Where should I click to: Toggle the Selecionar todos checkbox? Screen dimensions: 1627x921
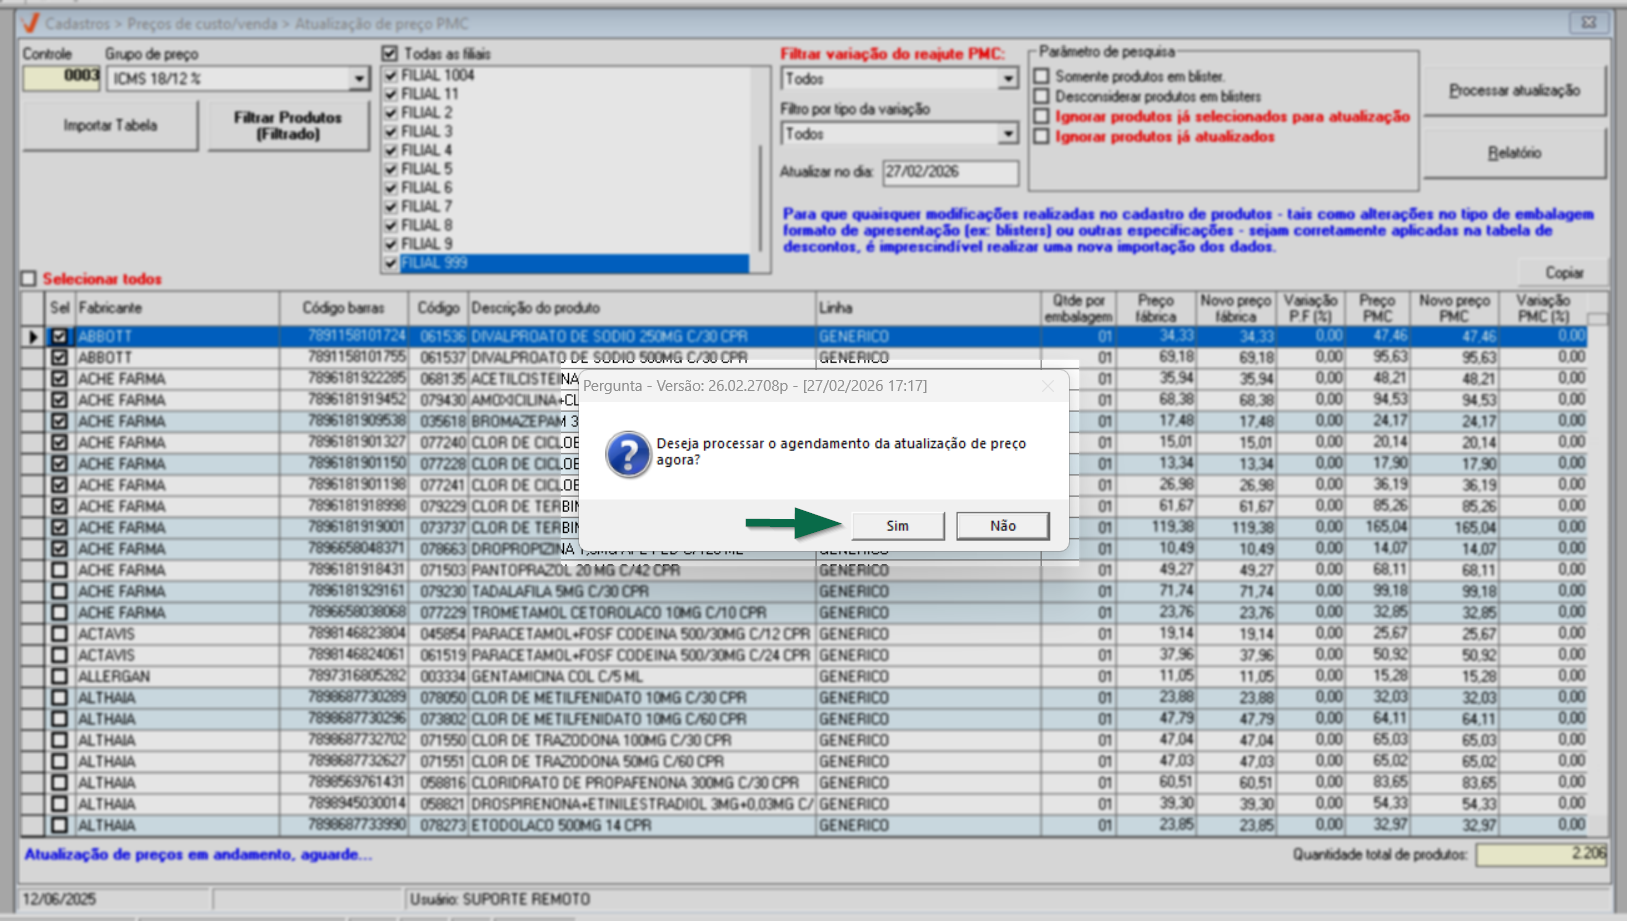click(x=29, y=279)
